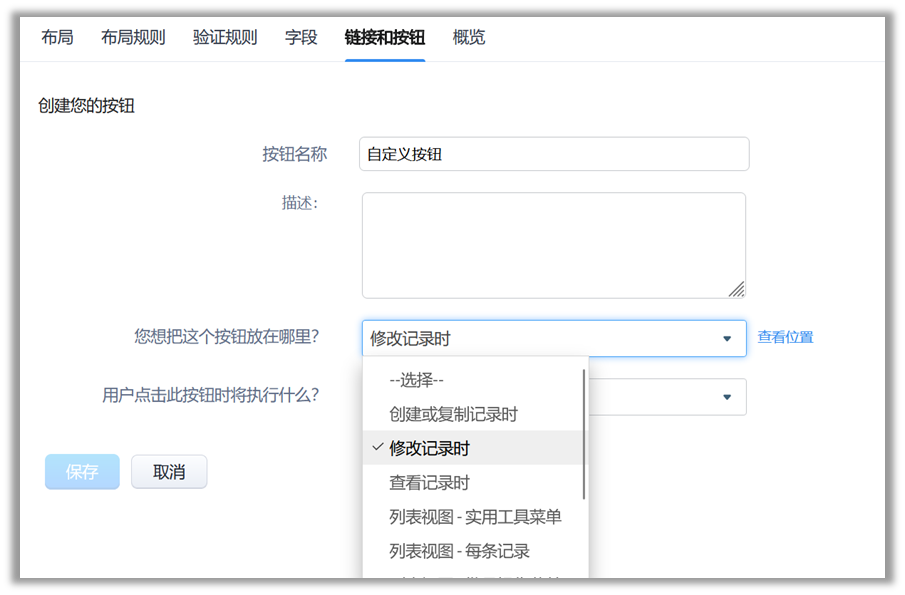
Task: Focus the 描述 text area
Action: pos(554,245)
